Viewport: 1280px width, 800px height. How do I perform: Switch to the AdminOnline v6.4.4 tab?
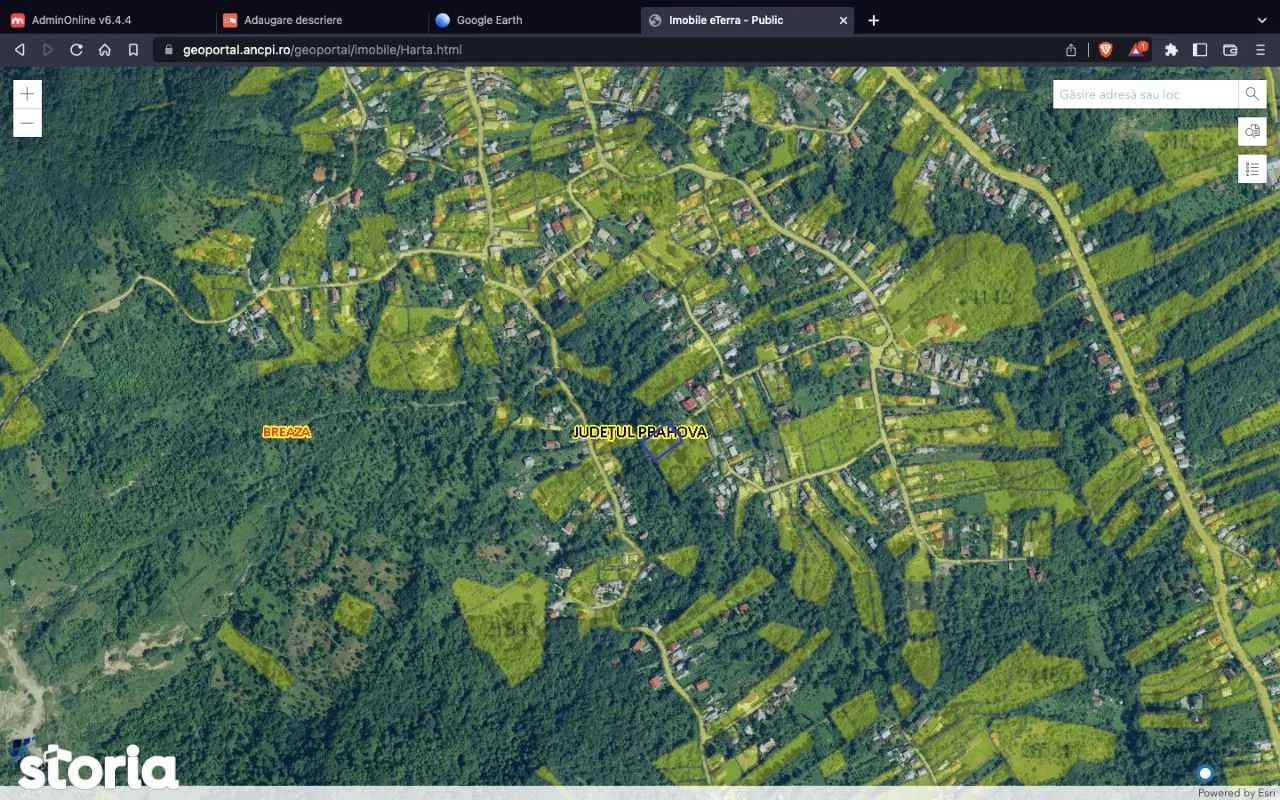(x=81, y=20)
